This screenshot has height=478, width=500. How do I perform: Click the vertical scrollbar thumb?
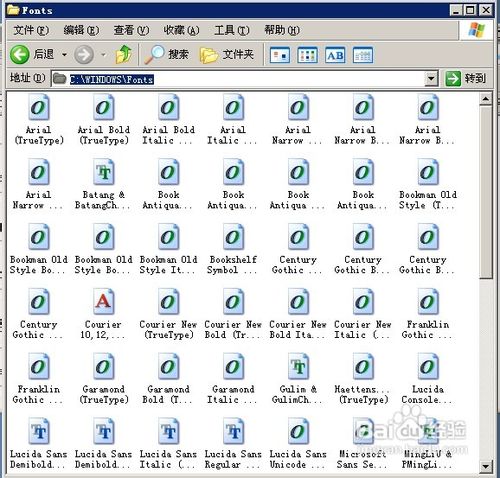486,192
